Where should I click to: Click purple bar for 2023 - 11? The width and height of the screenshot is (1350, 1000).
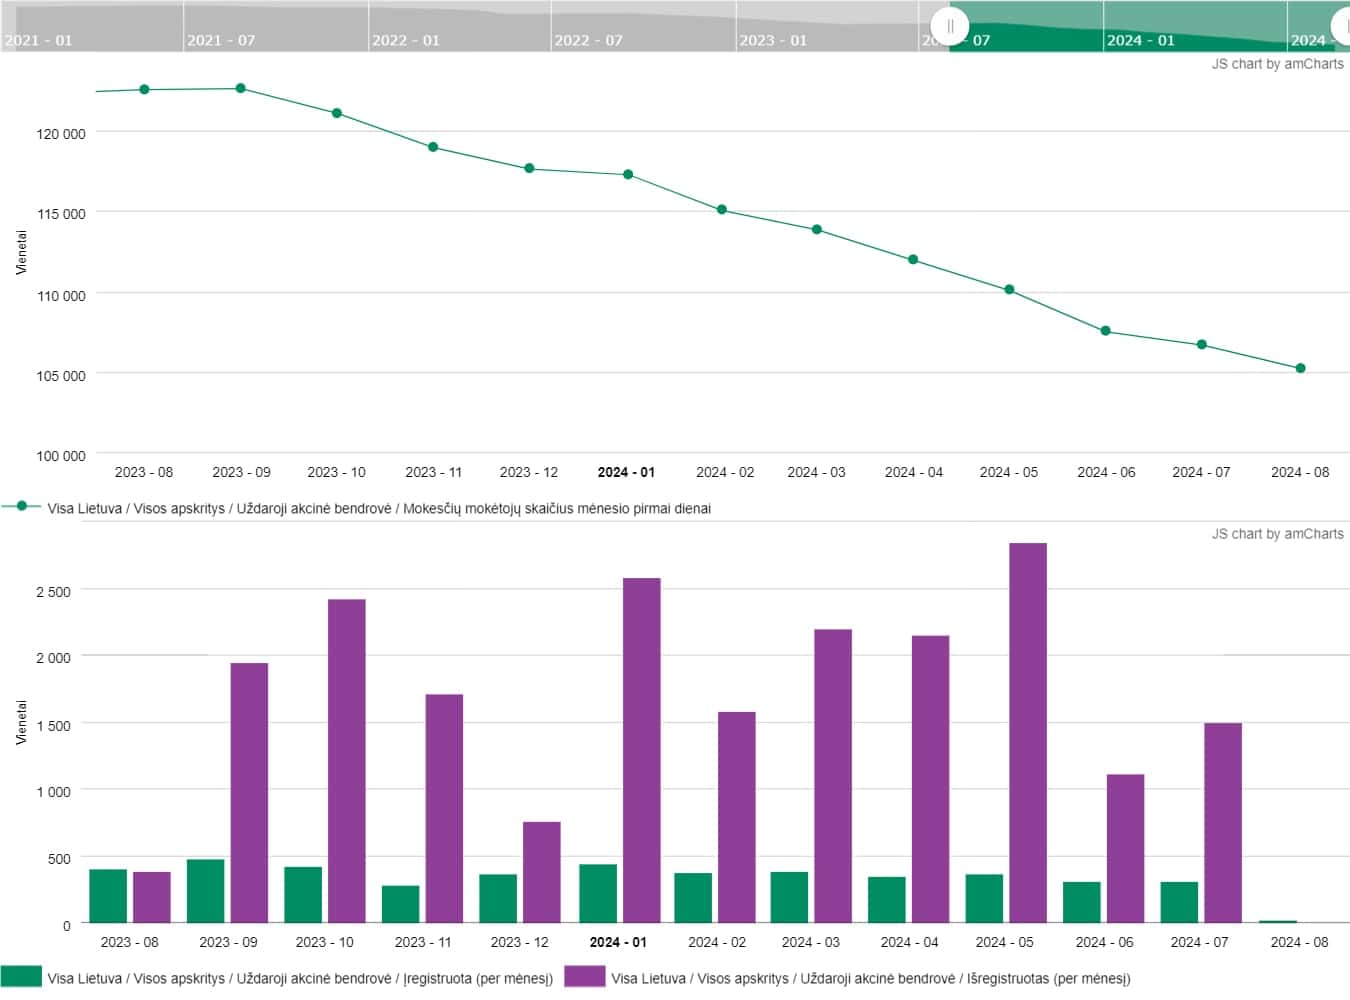point(444,809)
